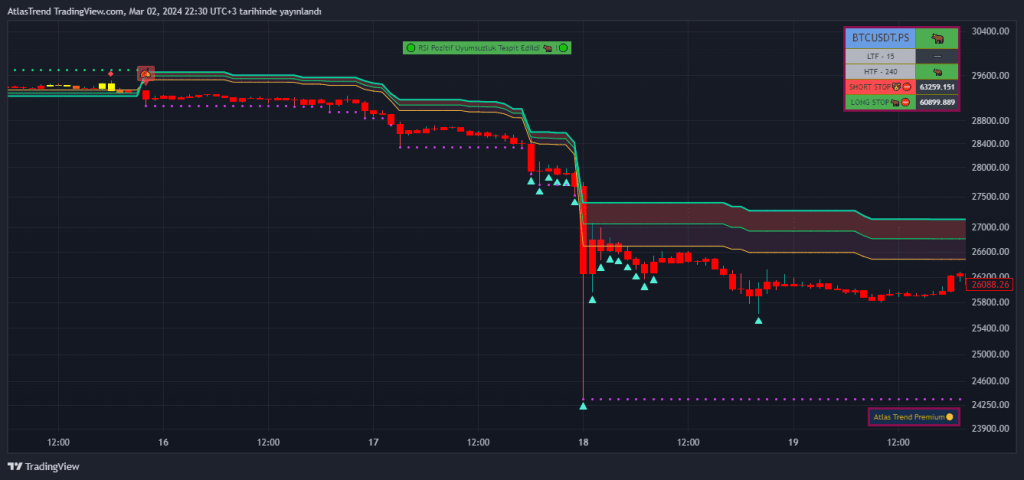Select the bear signal marker near date 16
This screenshot has width=1024, height=480.
(x=146, y=75)
